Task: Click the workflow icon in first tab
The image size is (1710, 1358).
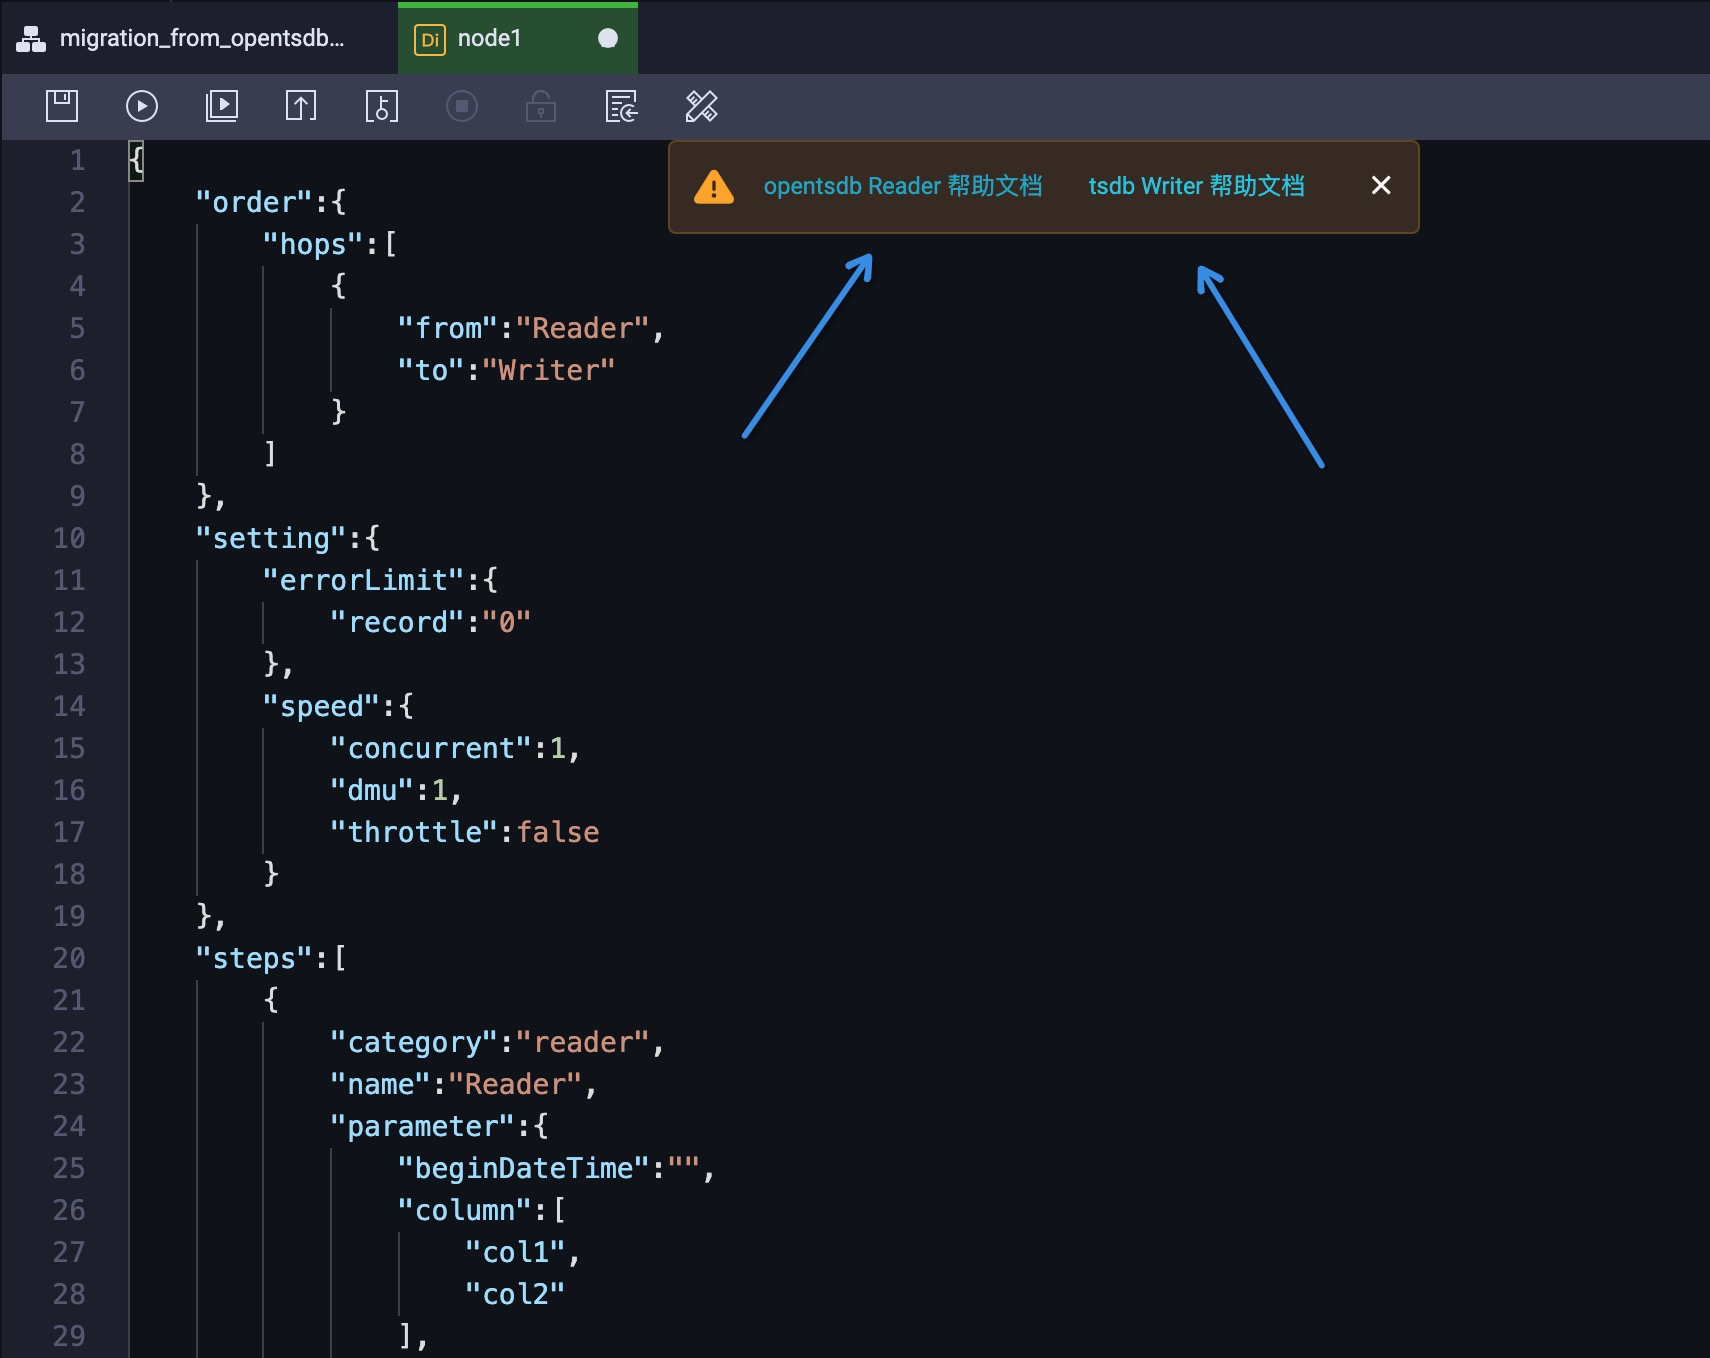Action: point(31,39)
